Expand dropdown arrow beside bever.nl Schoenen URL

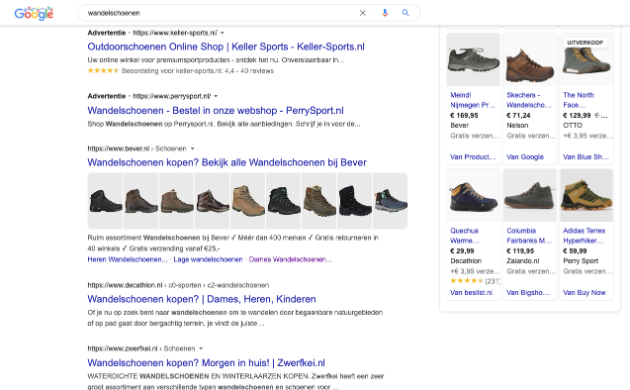coord(192,149)
